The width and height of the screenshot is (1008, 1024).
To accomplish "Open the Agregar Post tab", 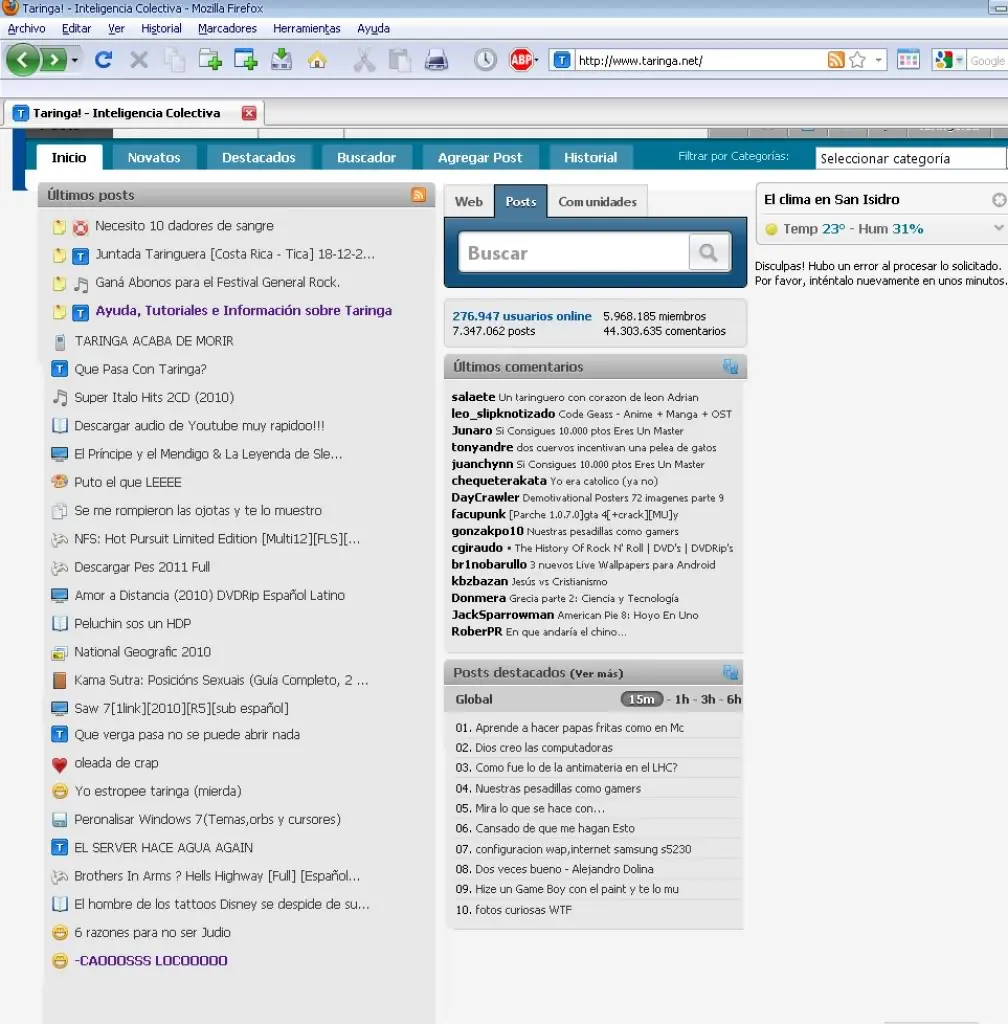I will tap(480, 157).
